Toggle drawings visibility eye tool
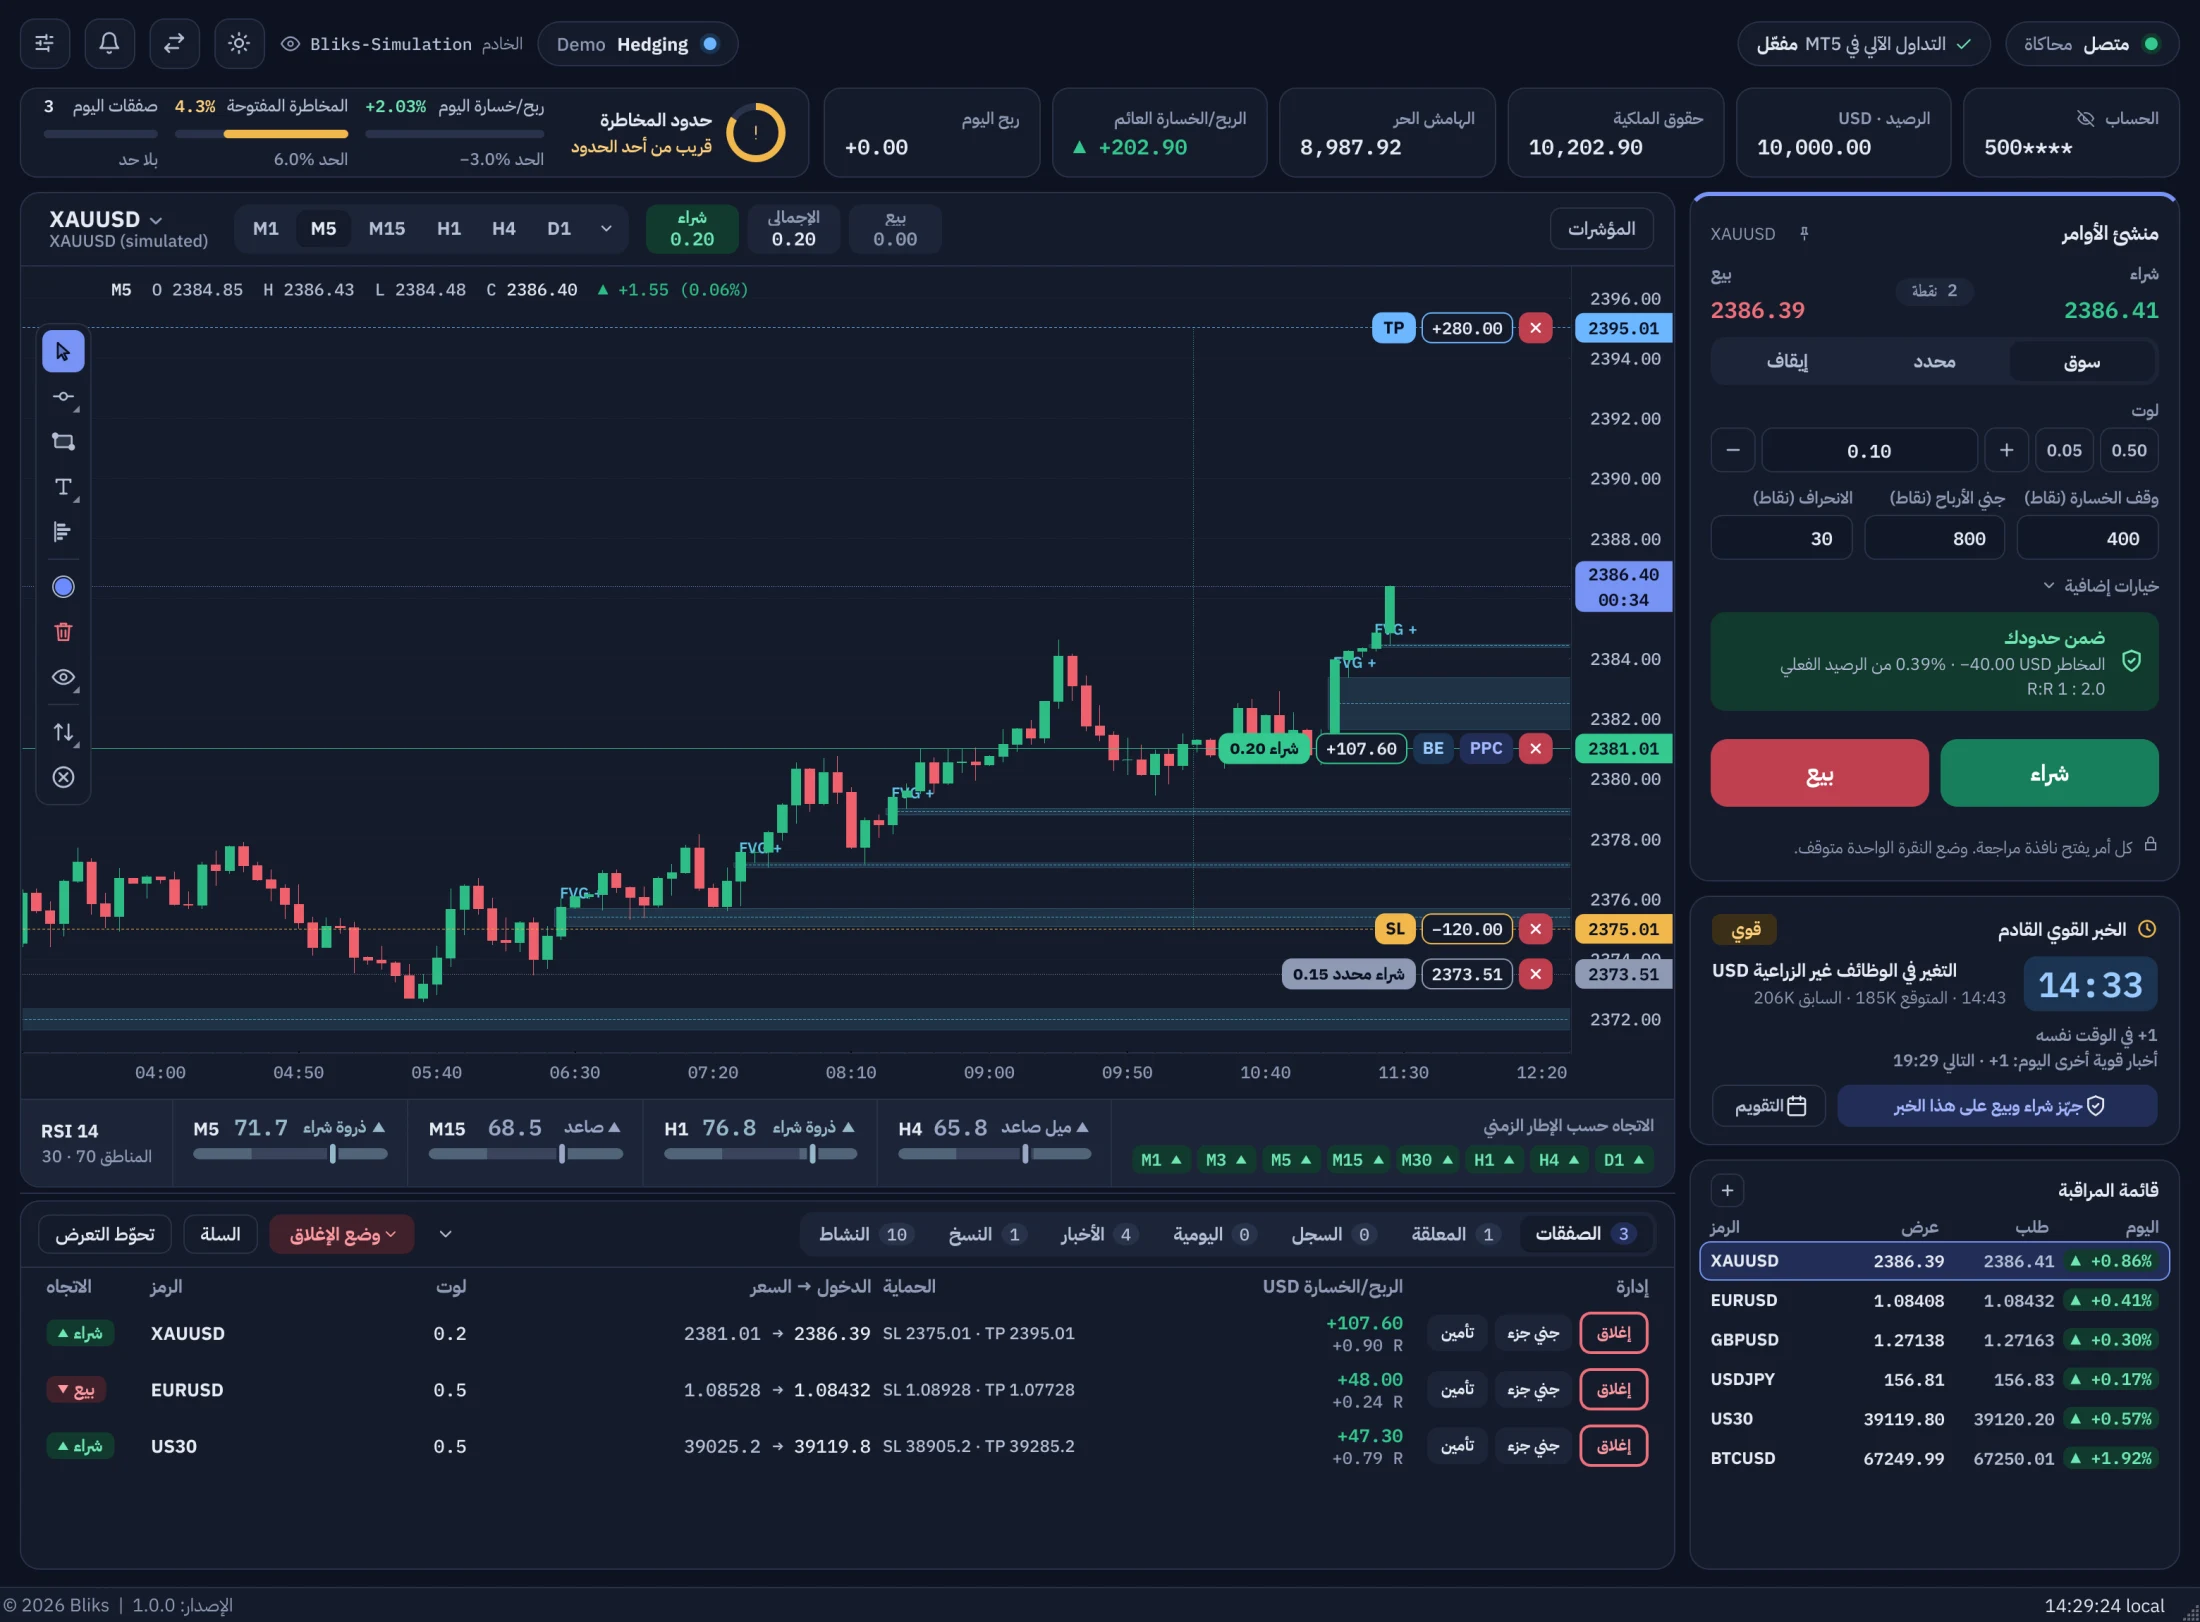The width and height of the screenshot is (2200, 1622). 63,677
